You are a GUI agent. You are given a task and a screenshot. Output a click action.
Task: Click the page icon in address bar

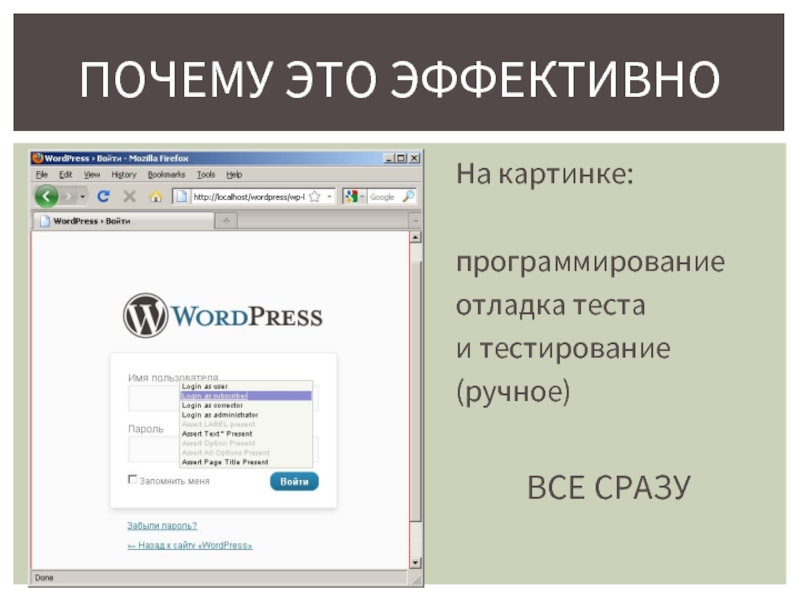[x=181, y=196]
